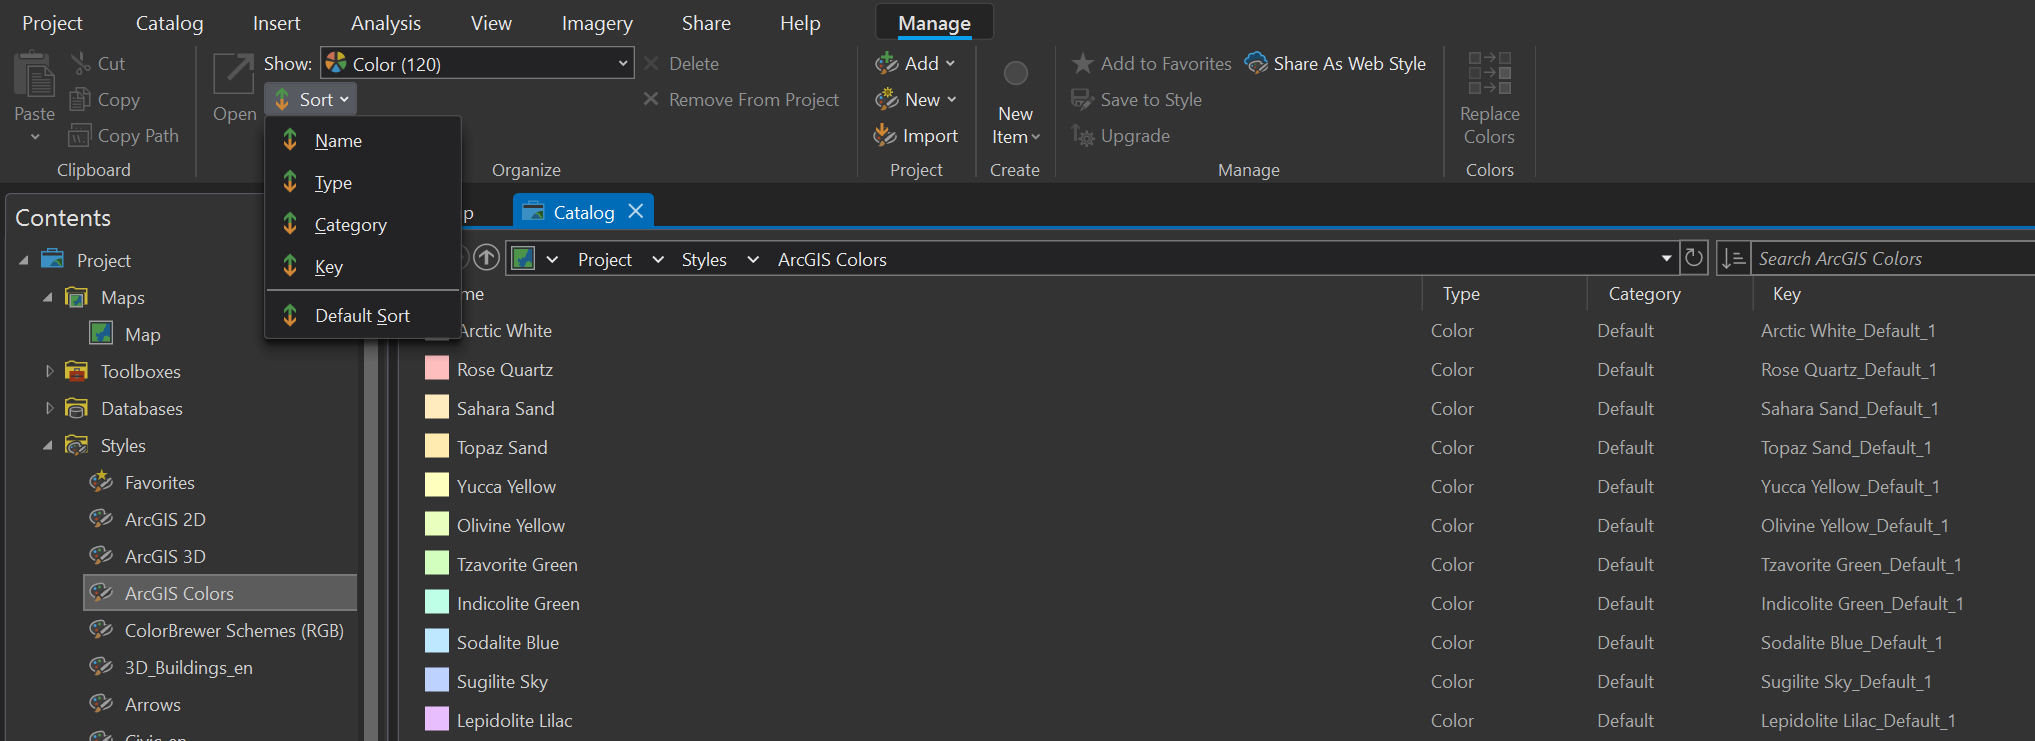Click the New Item circle icon
This screenshot has width=2035, height=741.
1015,73
